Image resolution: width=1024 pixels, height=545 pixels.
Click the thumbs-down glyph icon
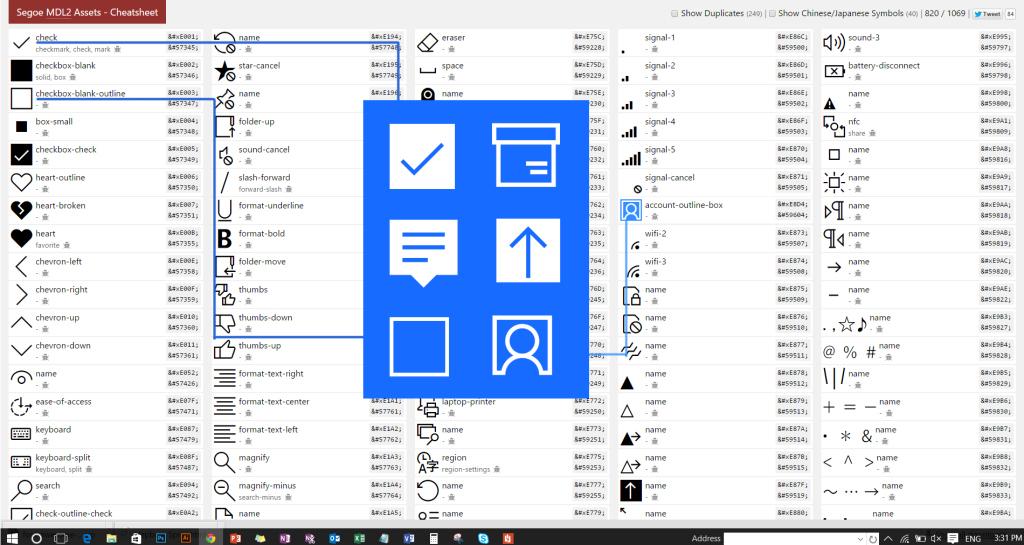pos(224,322)
